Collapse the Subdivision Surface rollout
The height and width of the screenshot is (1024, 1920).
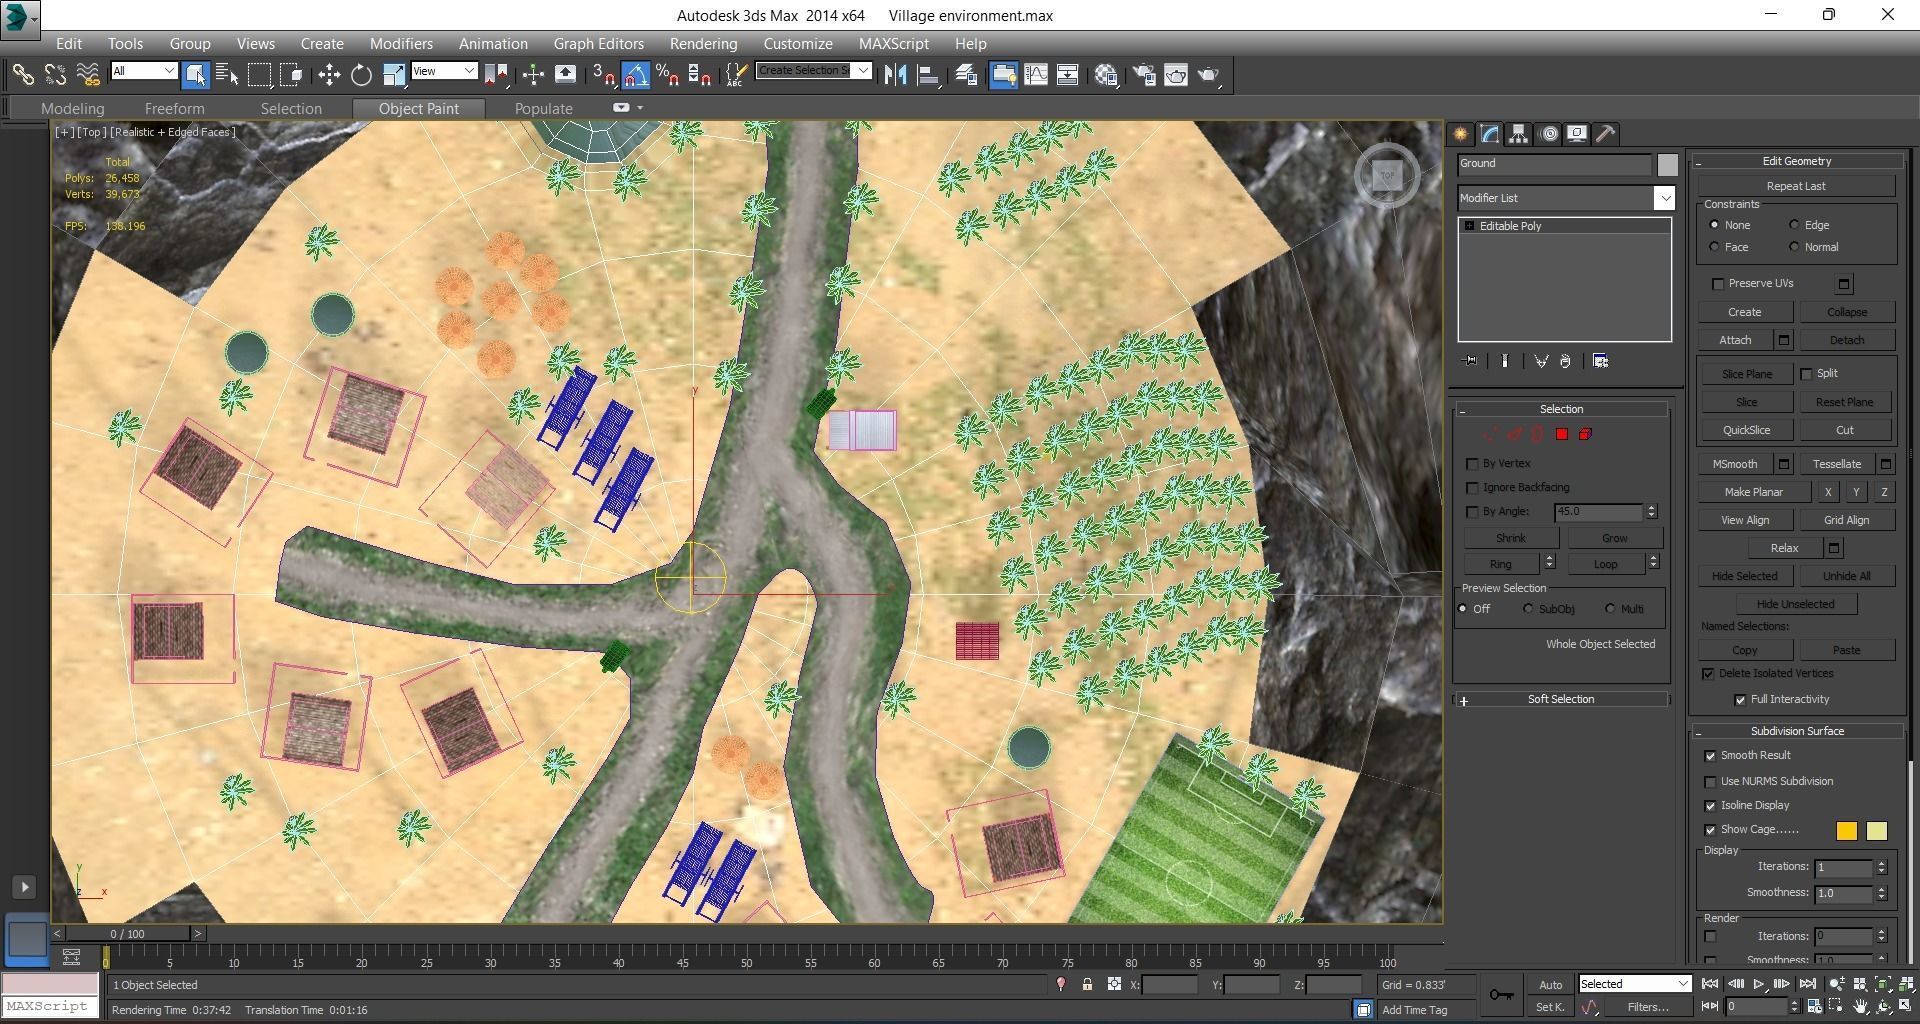1796,732
